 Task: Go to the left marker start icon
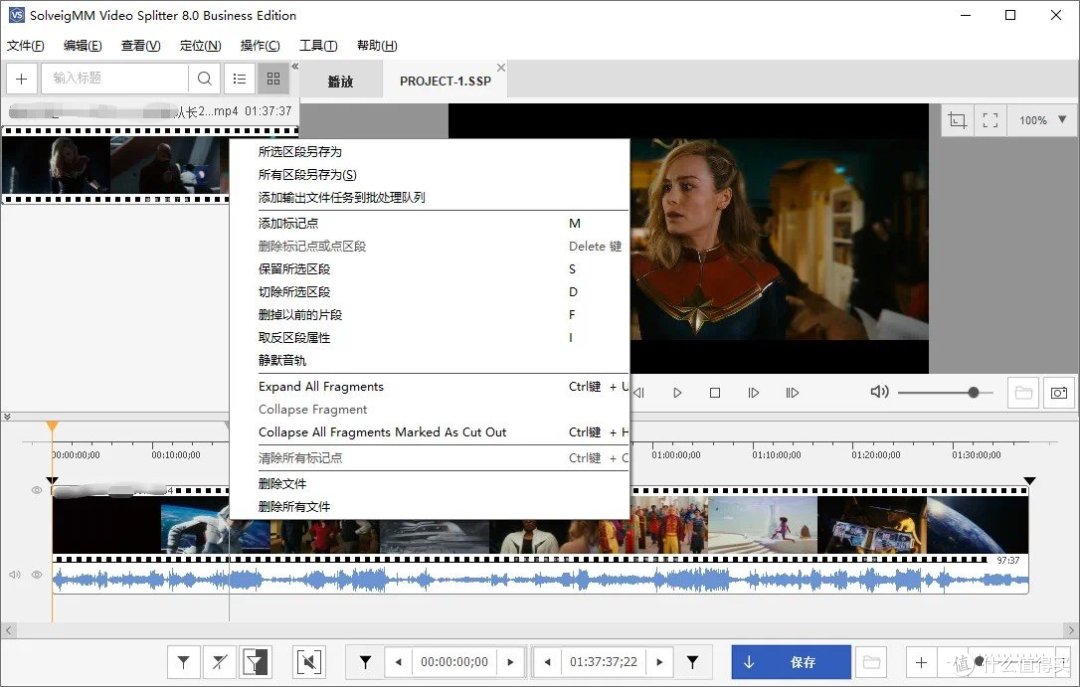[365, 662]
